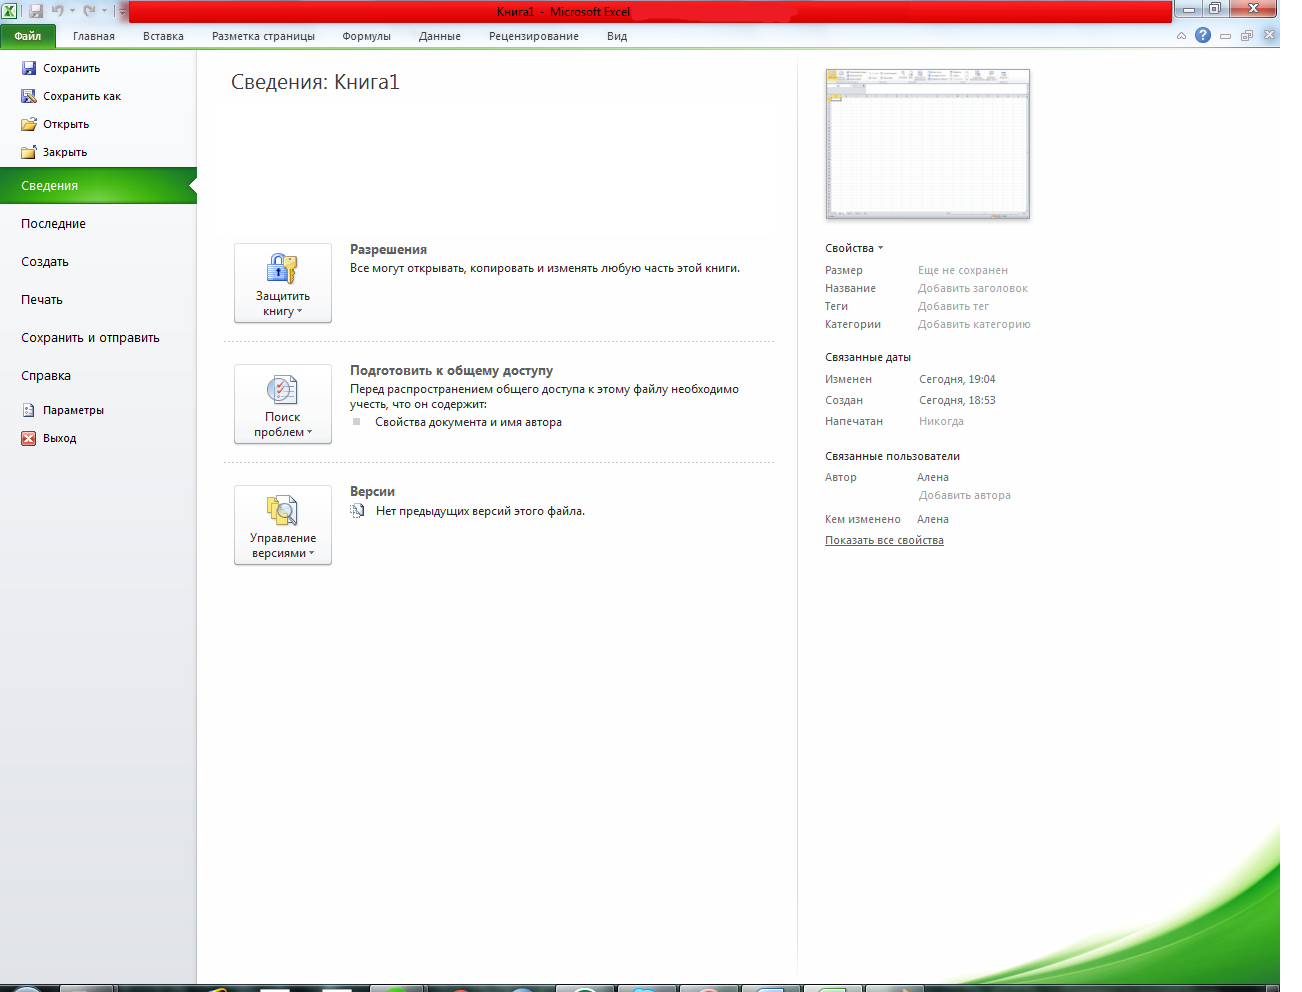
Task: Click the Open folder icon in sidebar
Action: (x=29, y=124)
